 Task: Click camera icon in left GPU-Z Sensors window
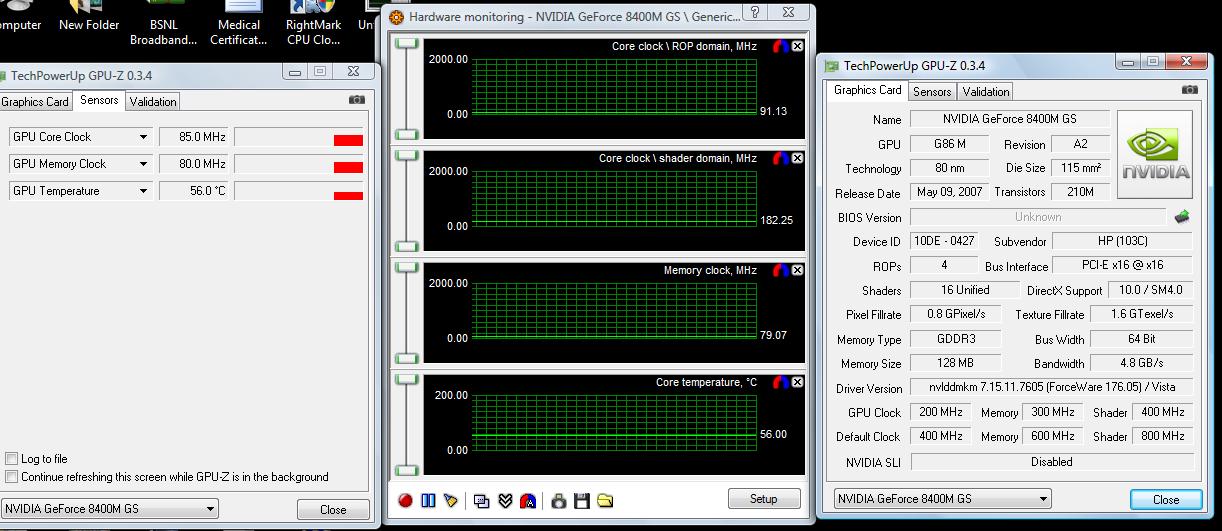[x=357, y=100]
